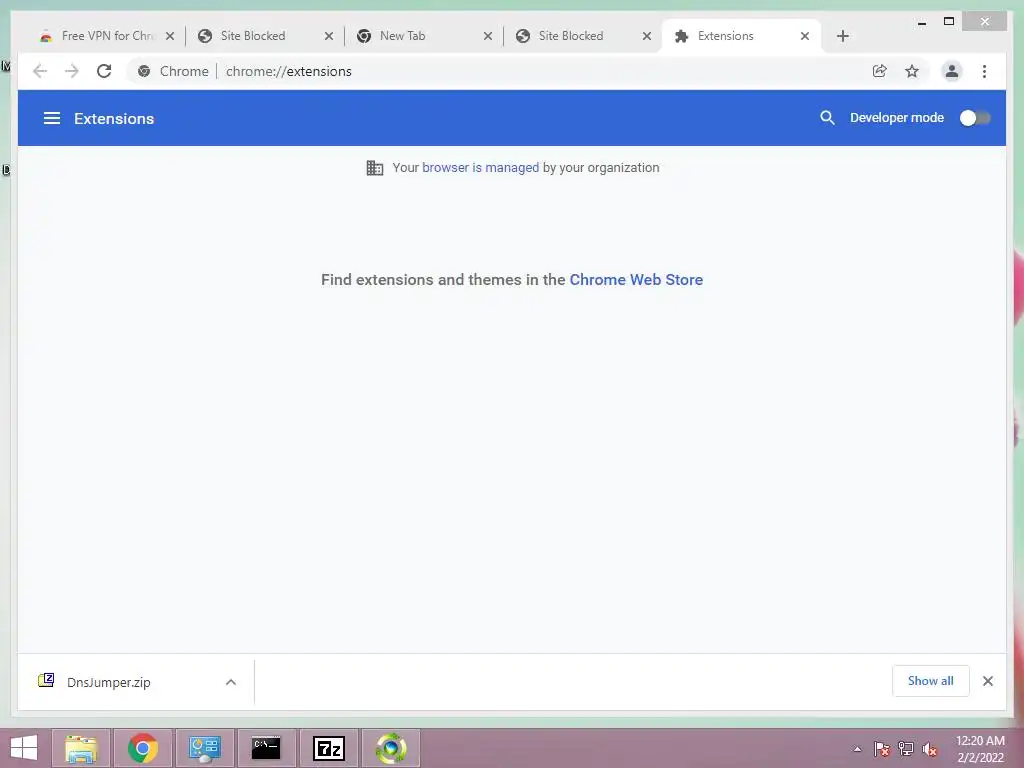The width and height of the screenshot is (1024, 768).
Task: Close the Extensions tab
Action: [x=805, y=36]
